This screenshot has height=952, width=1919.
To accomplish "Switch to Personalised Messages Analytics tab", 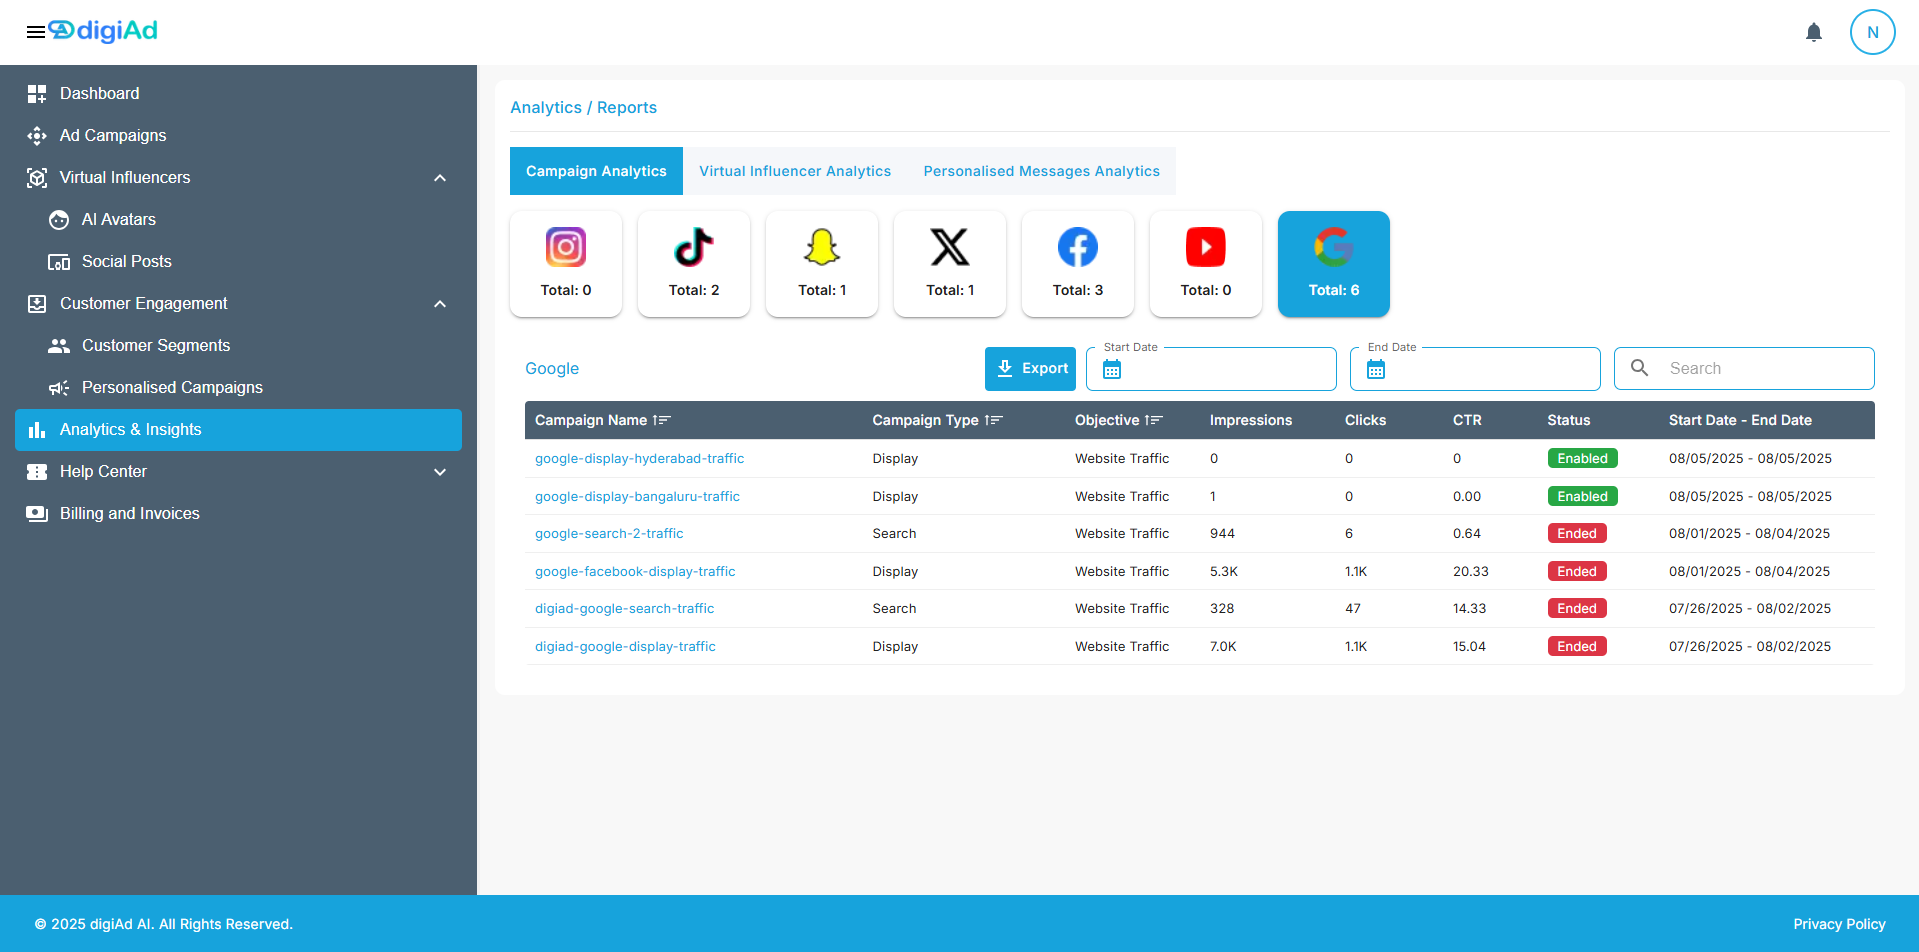I will pyautogui.click(x=1042, y=171).
